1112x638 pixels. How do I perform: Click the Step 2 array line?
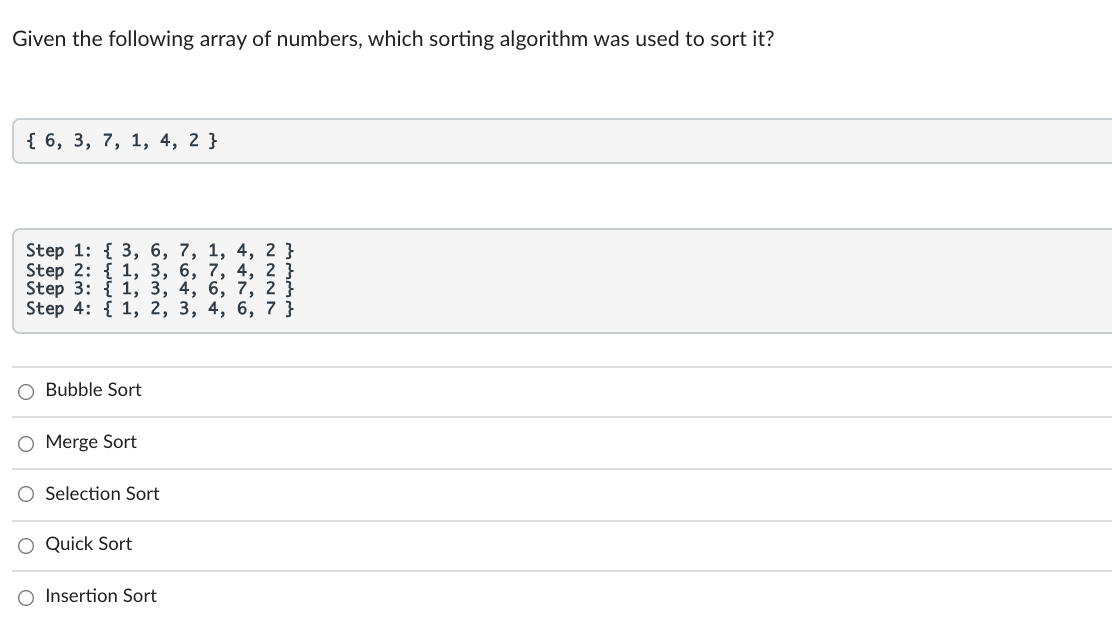click(158, 270)
